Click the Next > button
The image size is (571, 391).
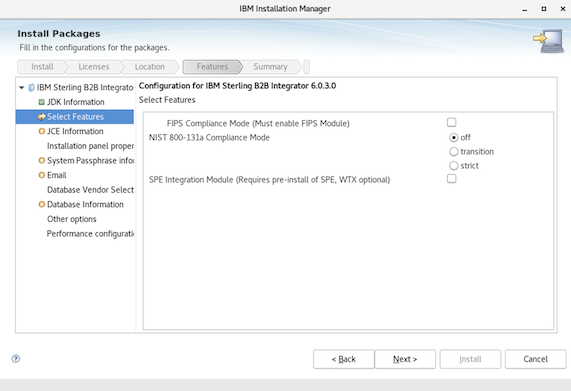405,359
